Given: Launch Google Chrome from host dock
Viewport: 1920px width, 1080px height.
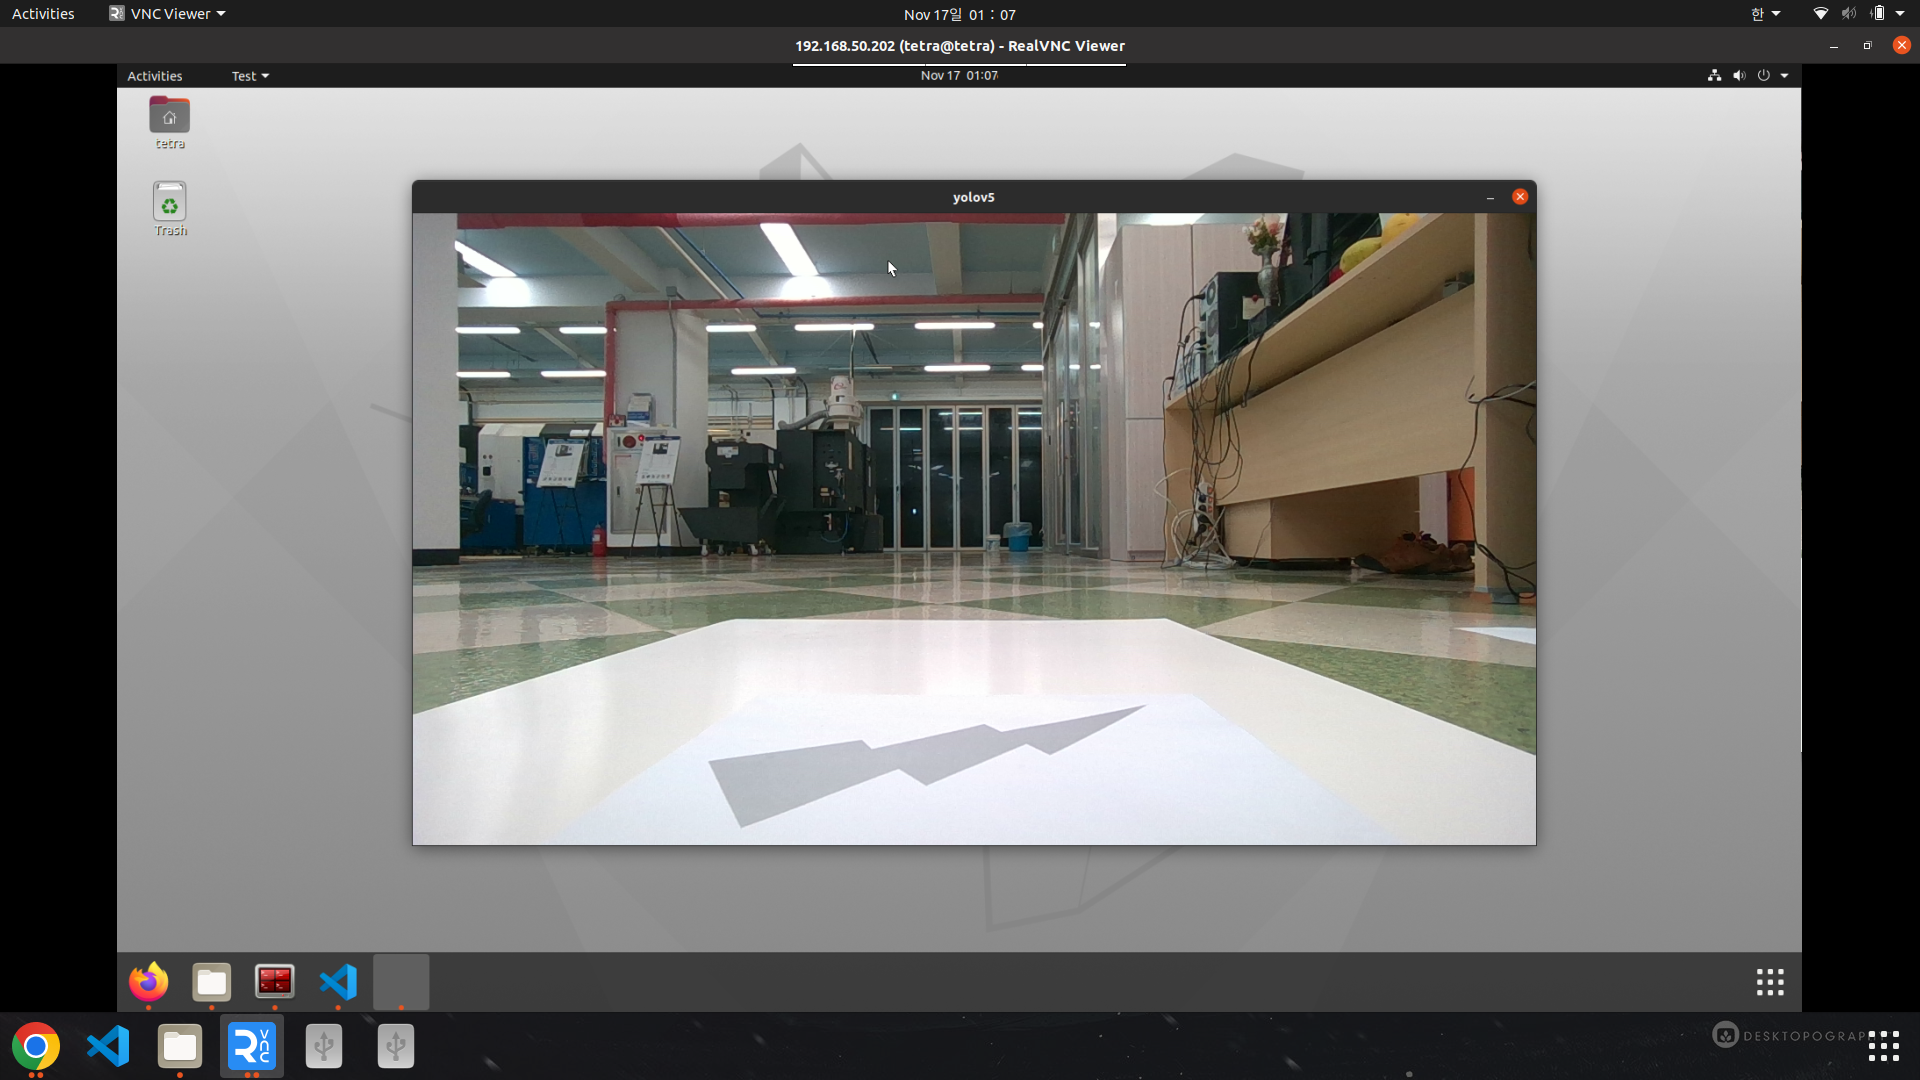Looking at the screenshot, I should (x=36, y=1046).
